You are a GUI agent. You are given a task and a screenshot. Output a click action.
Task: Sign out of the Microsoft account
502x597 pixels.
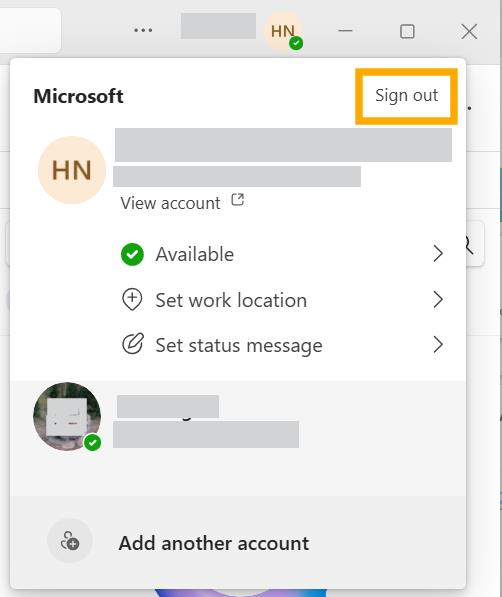tap(406, 96)
